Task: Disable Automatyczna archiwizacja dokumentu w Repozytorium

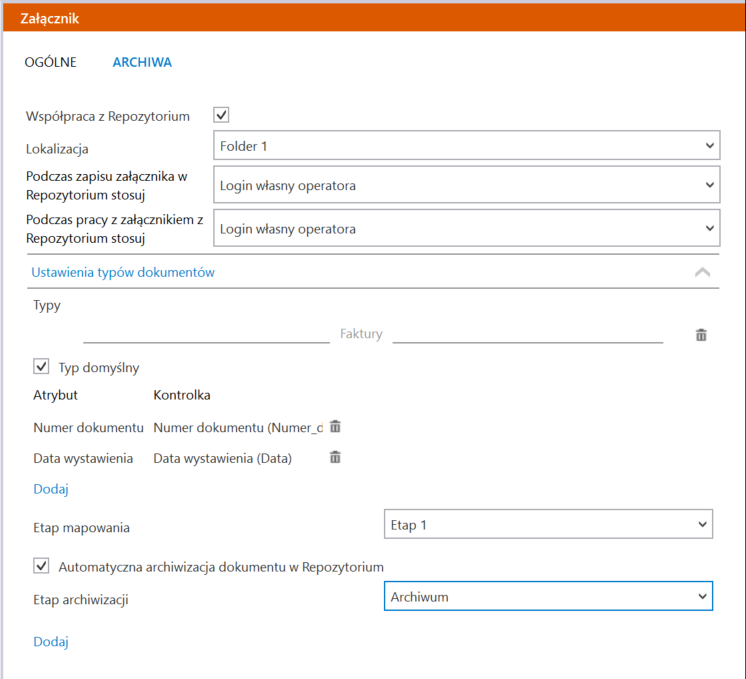Action: pyautogui.click(x=41, y=566)
